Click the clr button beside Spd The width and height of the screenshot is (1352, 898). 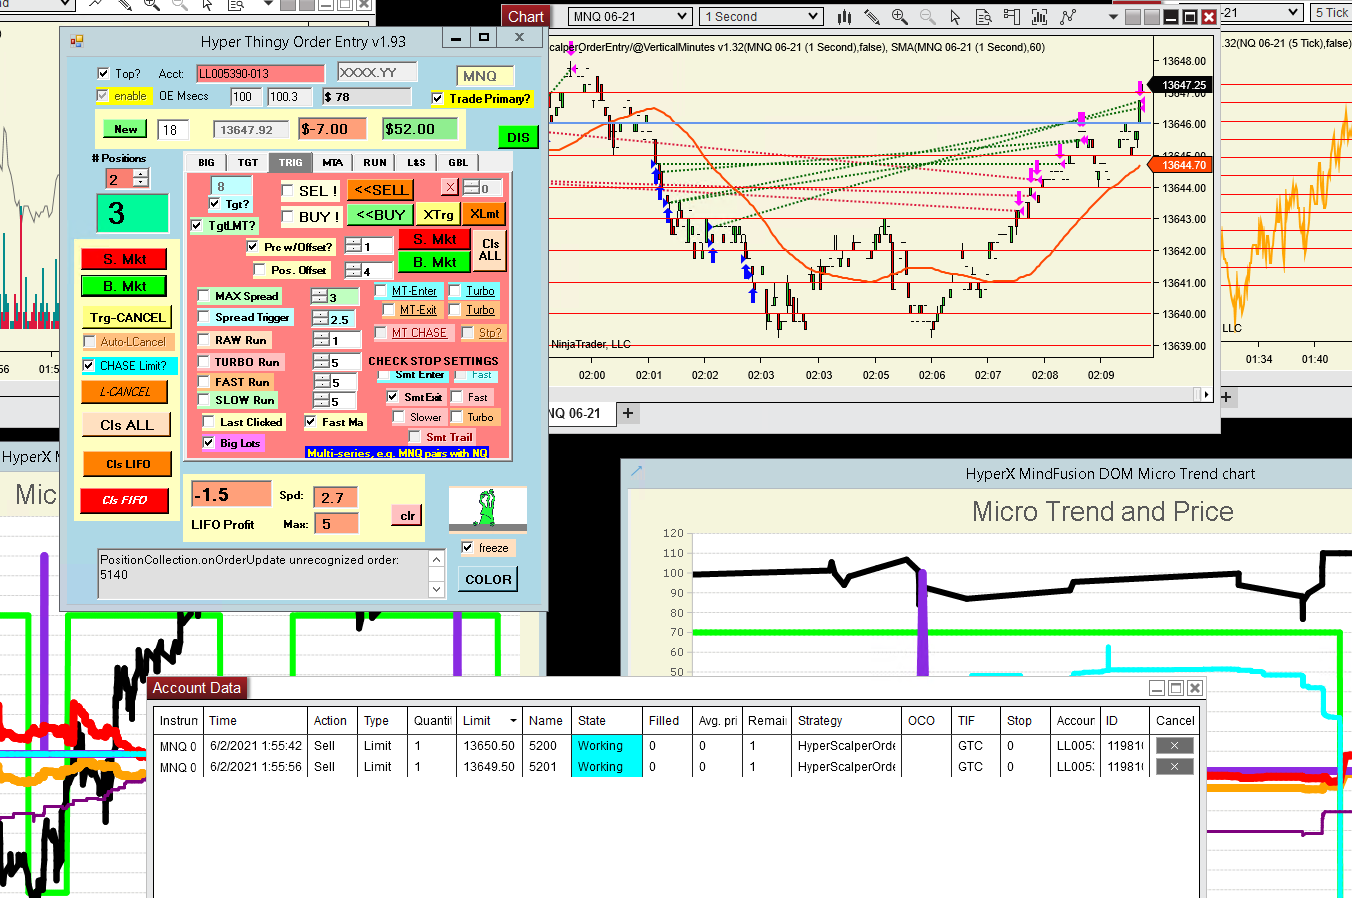click(x=408, y=516)
